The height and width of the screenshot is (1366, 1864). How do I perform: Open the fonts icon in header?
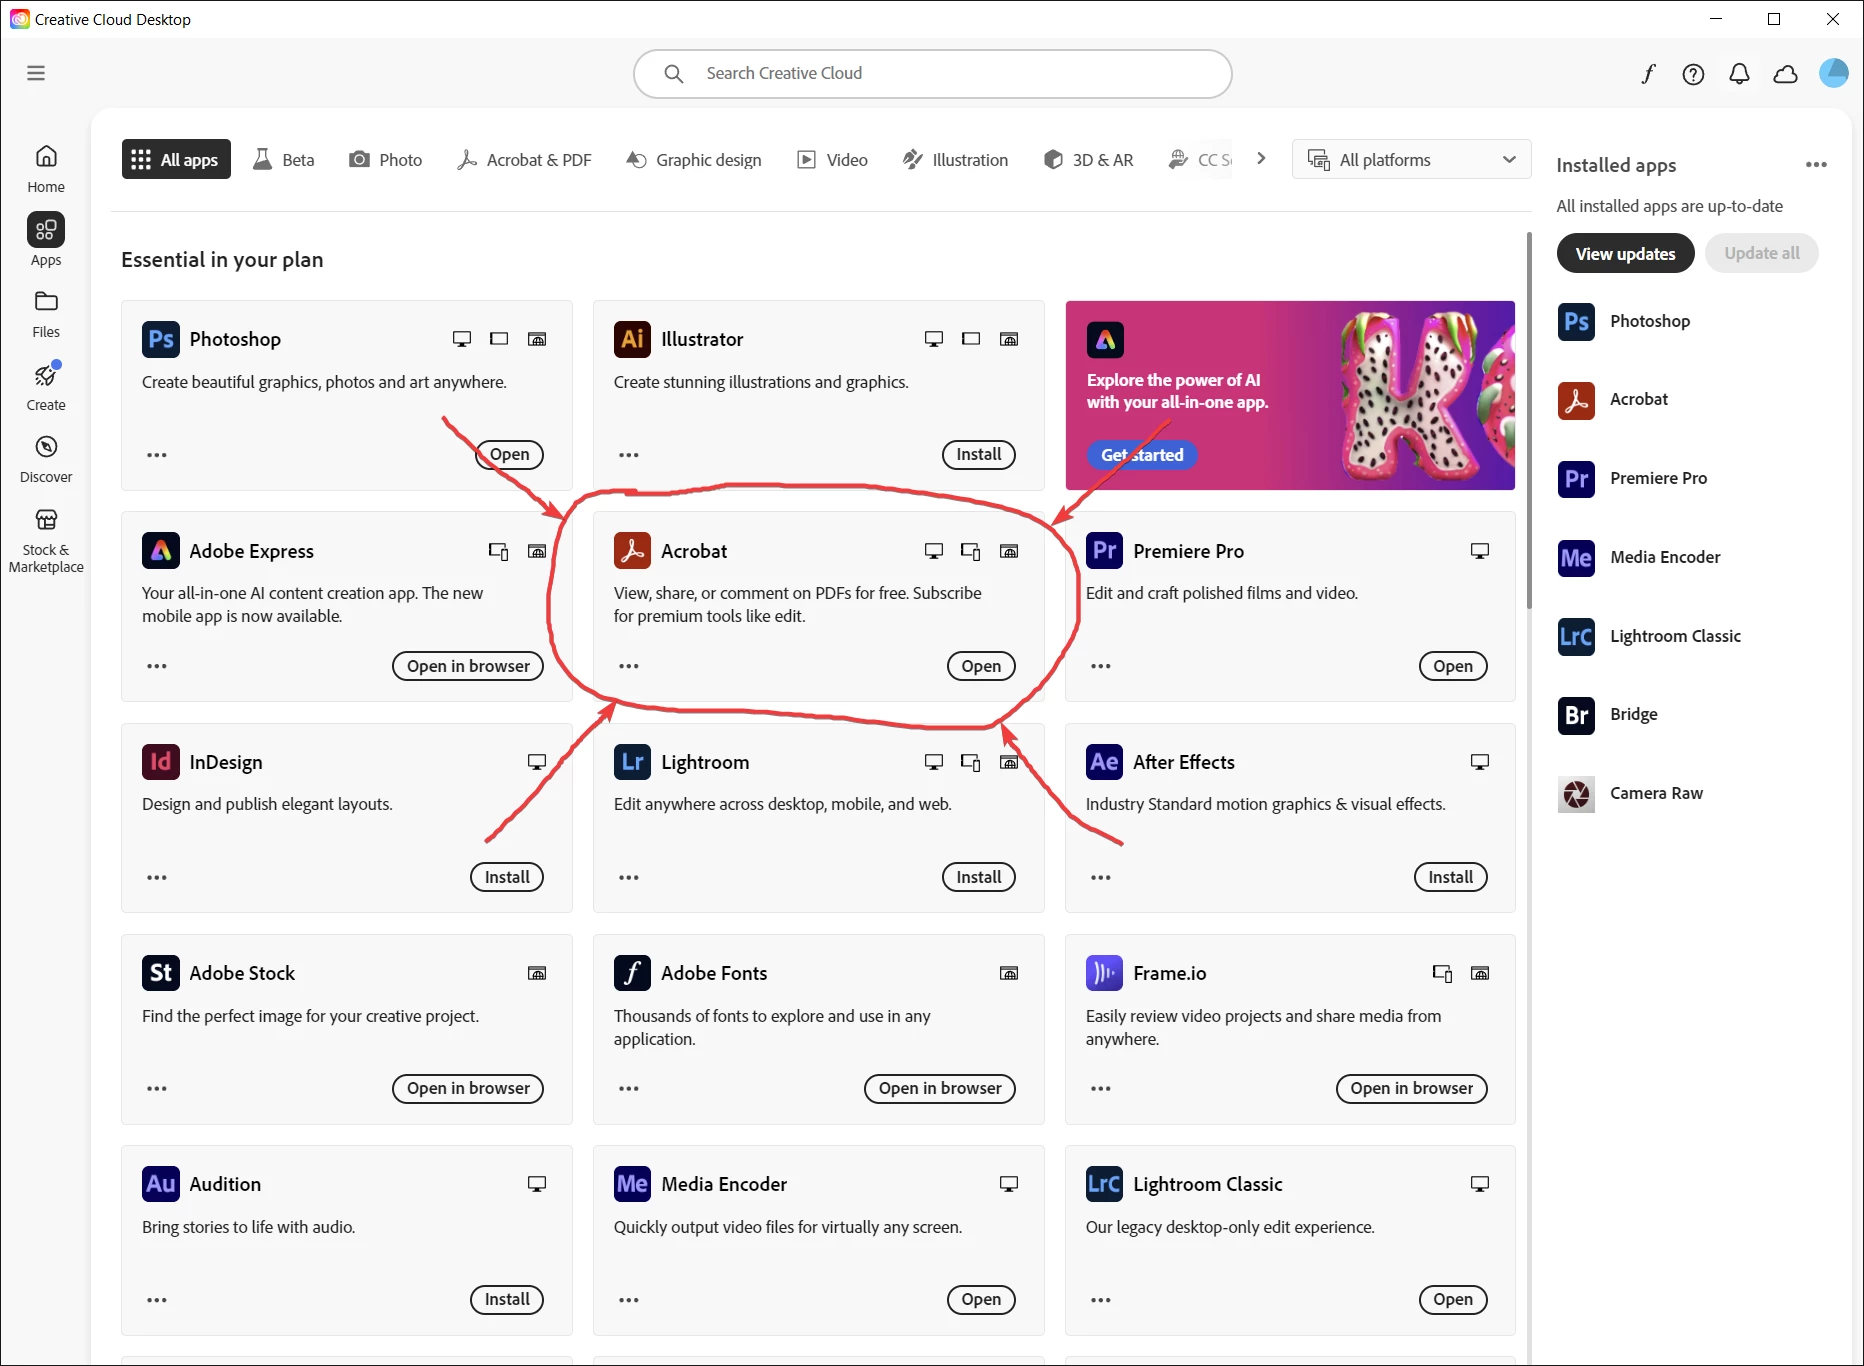pyautogui.click(x=1648, y=74)
